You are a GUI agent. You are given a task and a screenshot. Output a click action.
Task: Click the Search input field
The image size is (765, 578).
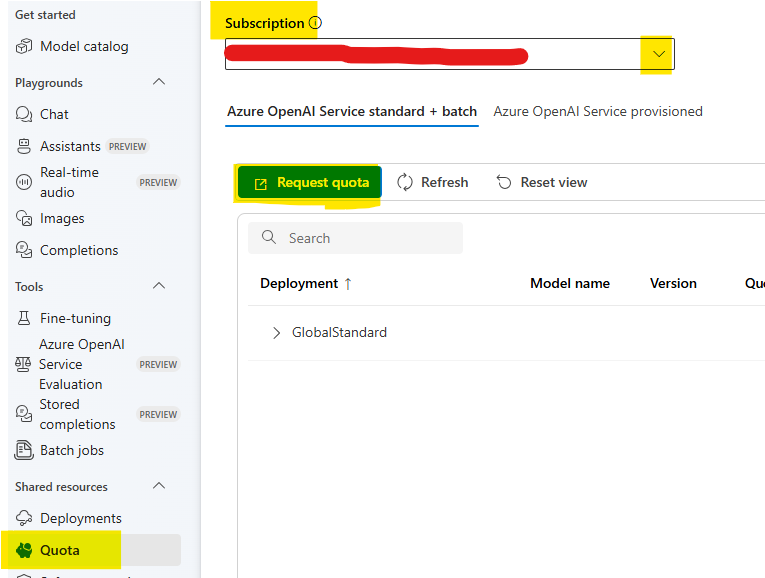[x=355, y=238]
